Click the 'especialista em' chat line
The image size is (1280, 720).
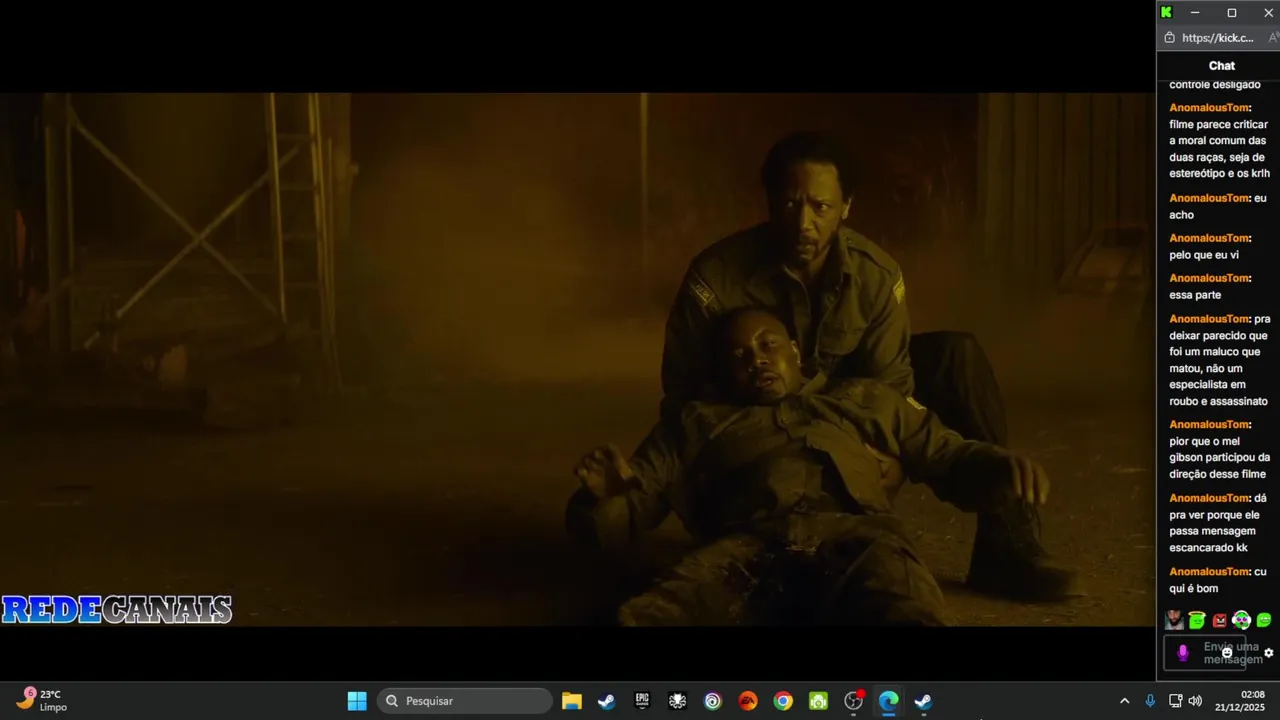1207,384
